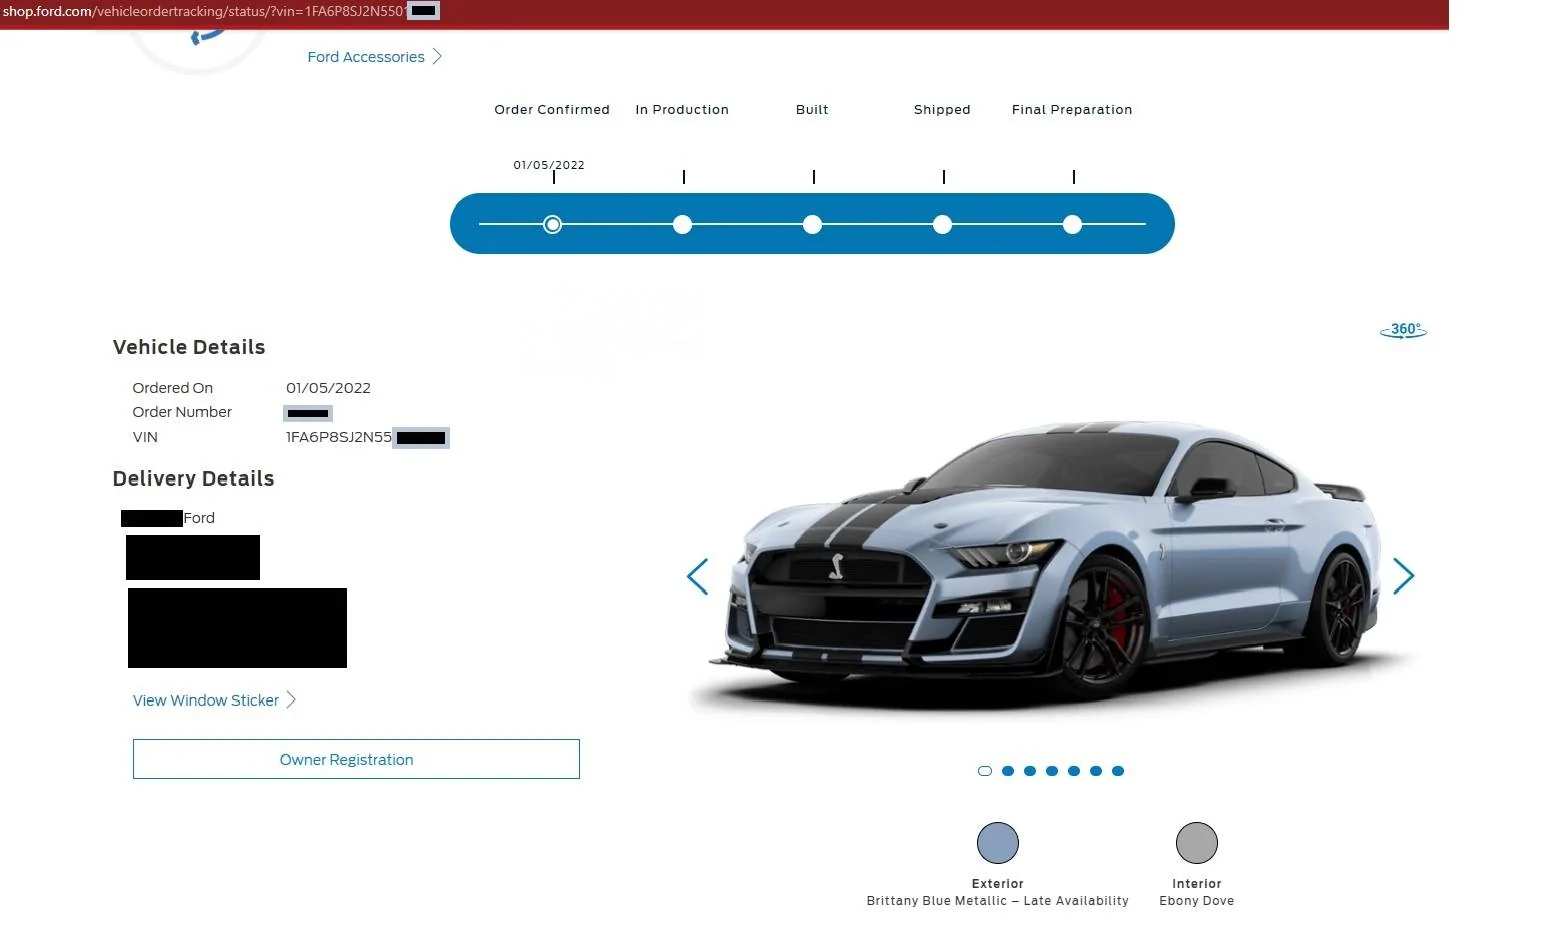The width and height of the screenshot is (1549, 931).
Task: Open the 360° vehicle view icon
Action: pyautogui.click(x=1403, y=330)
